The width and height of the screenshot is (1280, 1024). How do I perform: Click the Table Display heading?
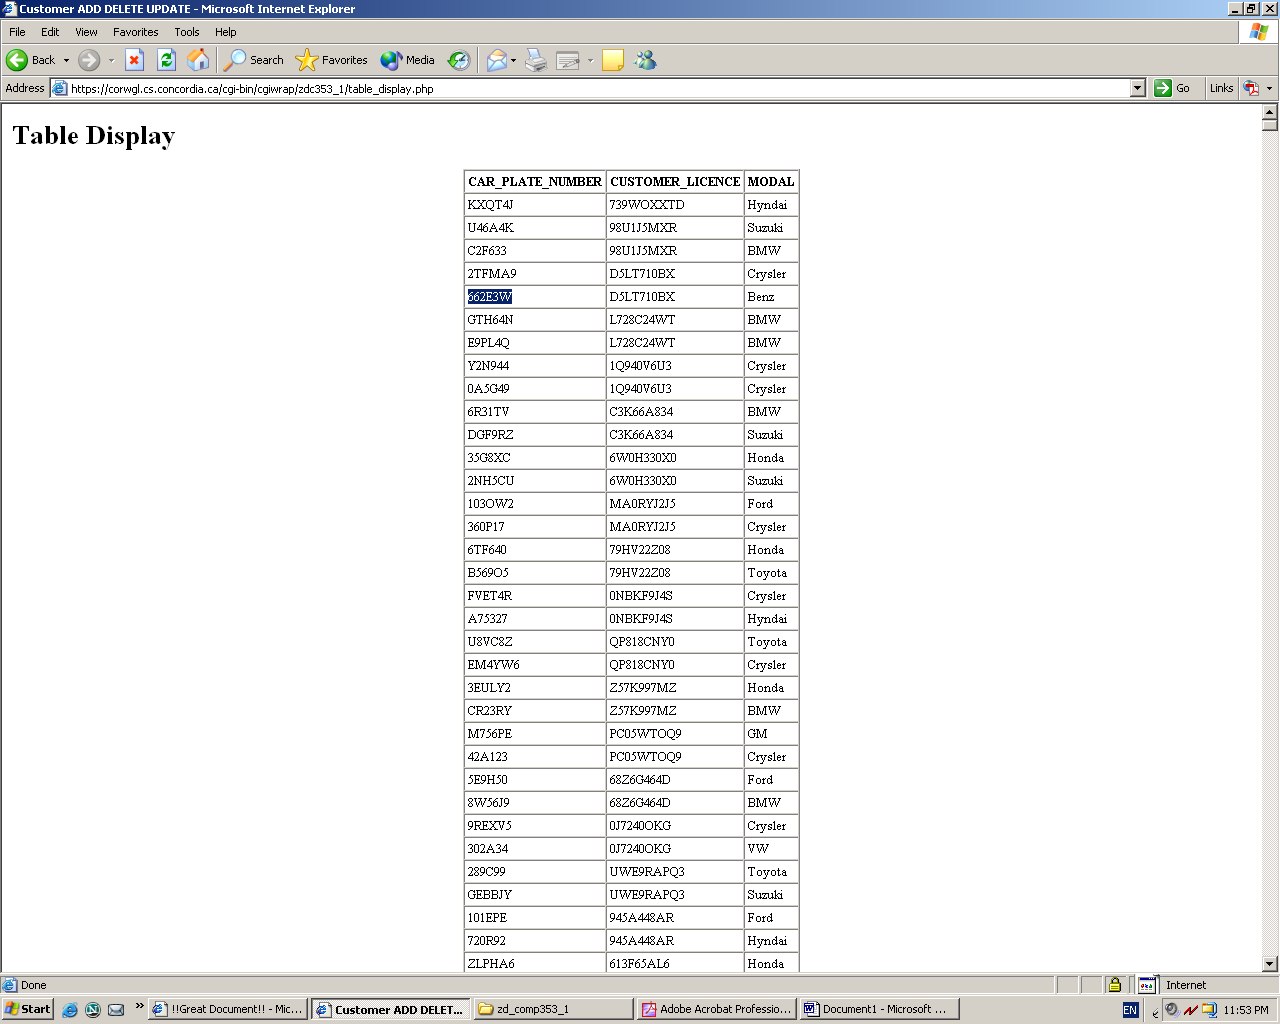[94, 135]
